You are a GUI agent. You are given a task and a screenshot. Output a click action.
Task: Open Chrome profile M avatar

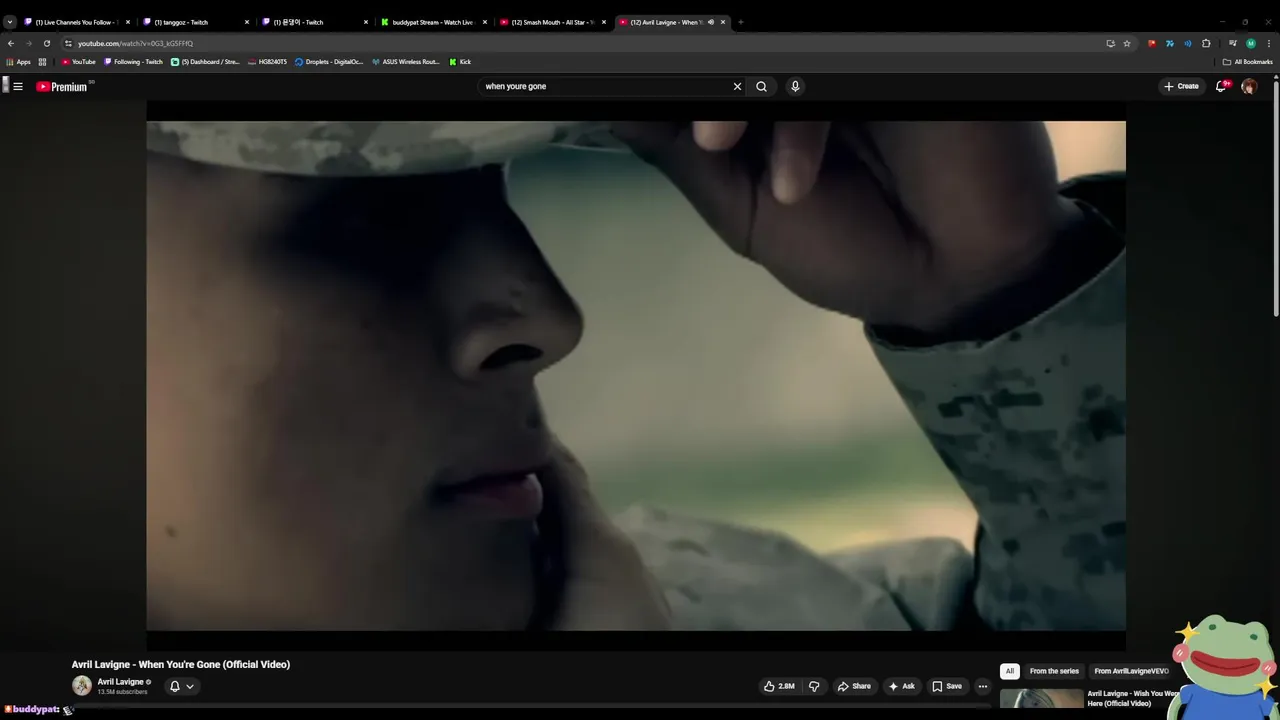[x=1251, y=43]
